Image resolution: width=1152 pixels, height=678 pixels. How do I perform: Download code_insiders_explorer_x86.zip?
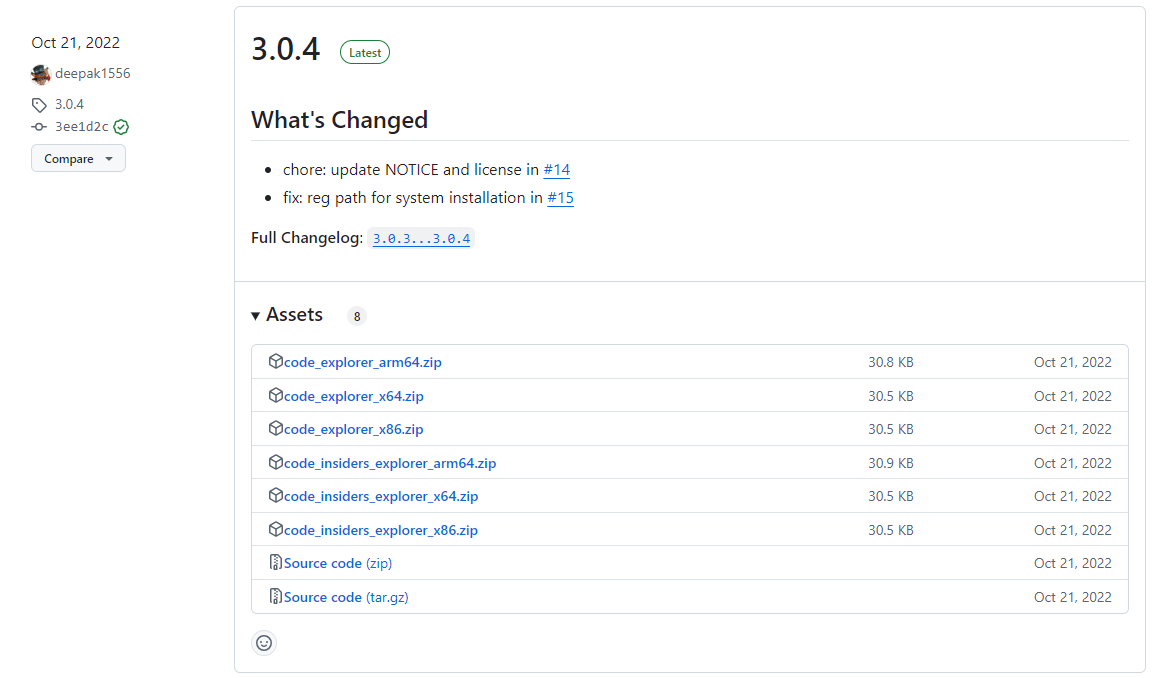tap(381, 530)
